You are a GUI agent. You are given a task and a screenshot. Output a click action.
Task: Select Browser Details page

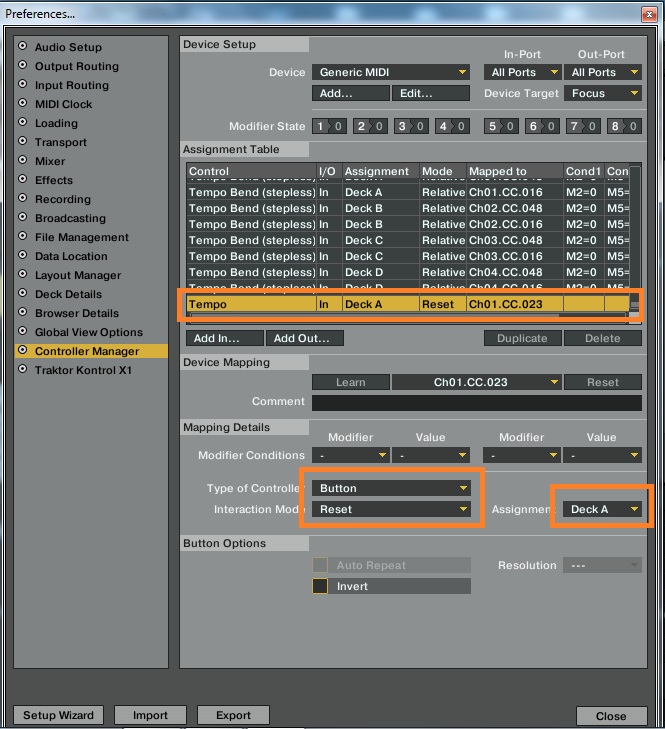click(77, 313)
